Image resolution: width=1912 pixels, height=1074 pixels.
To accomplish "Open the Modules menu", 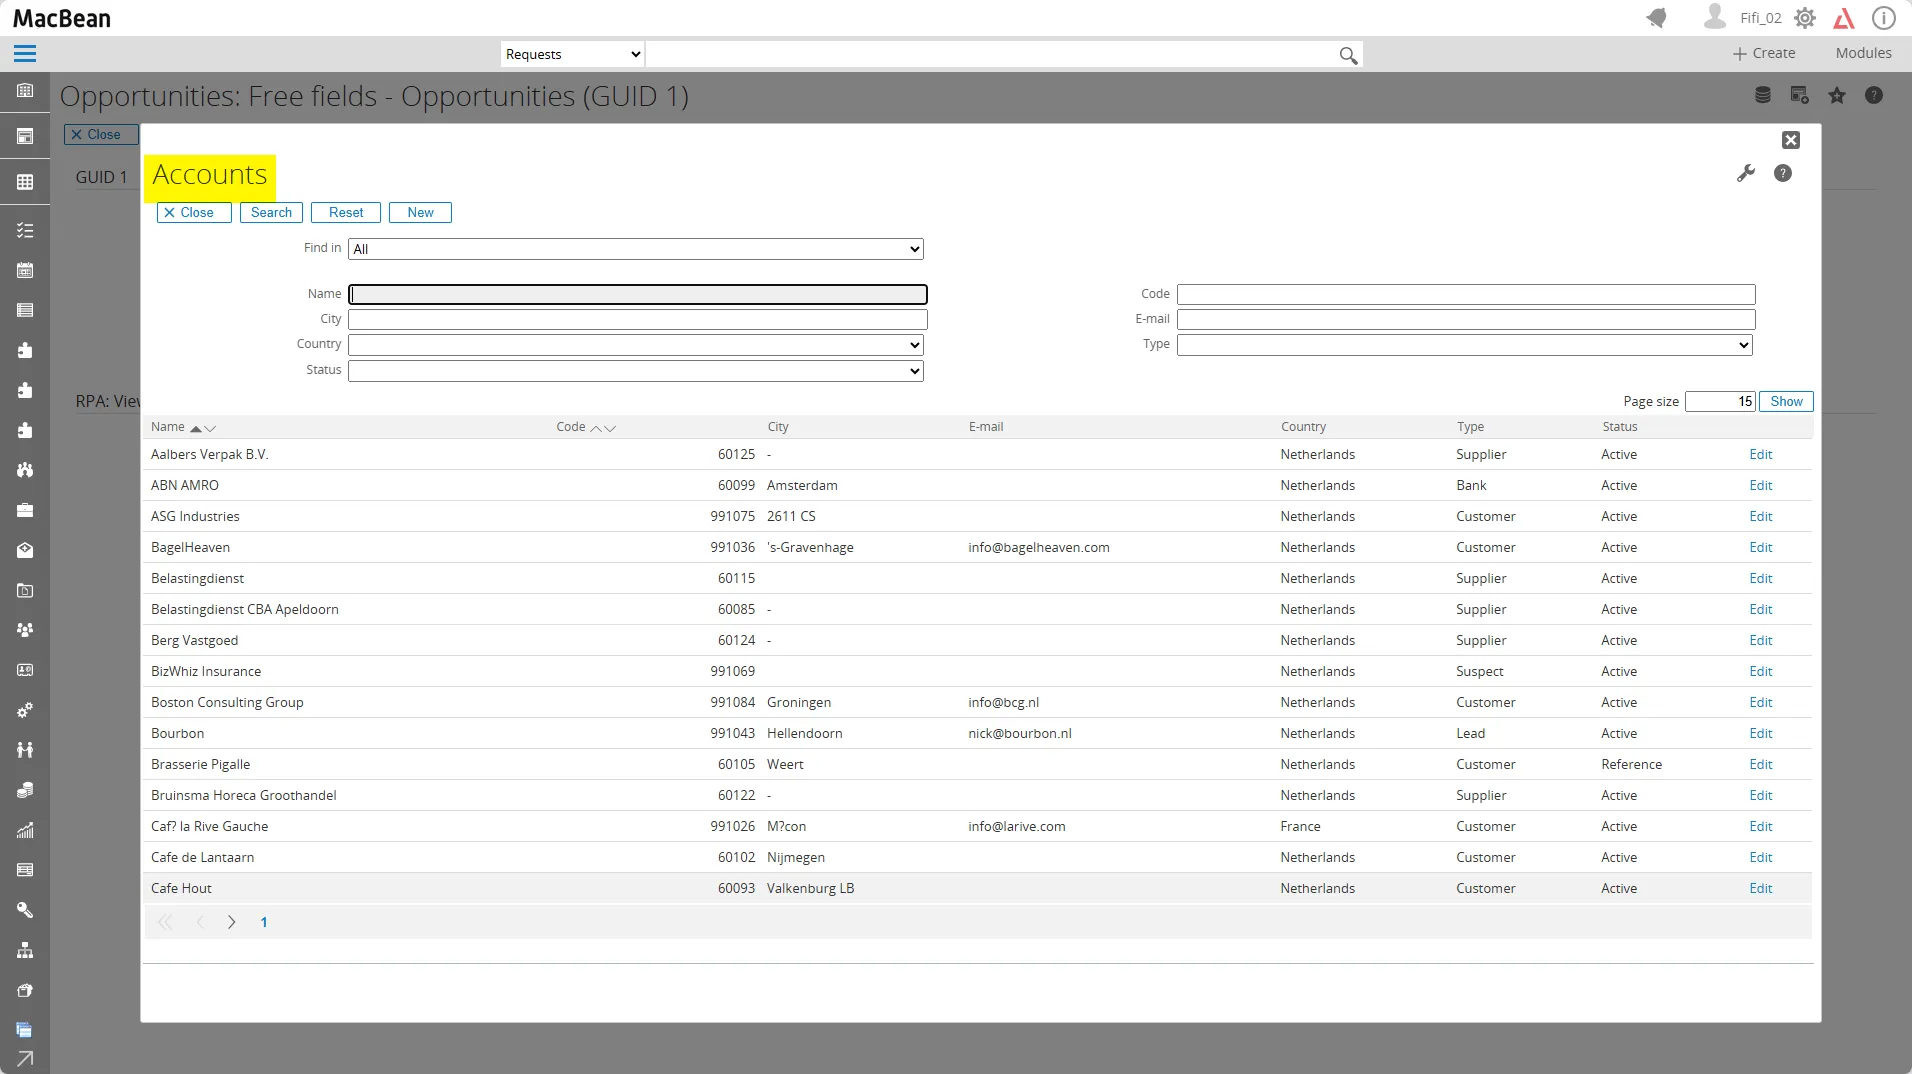I will 1863,53.
